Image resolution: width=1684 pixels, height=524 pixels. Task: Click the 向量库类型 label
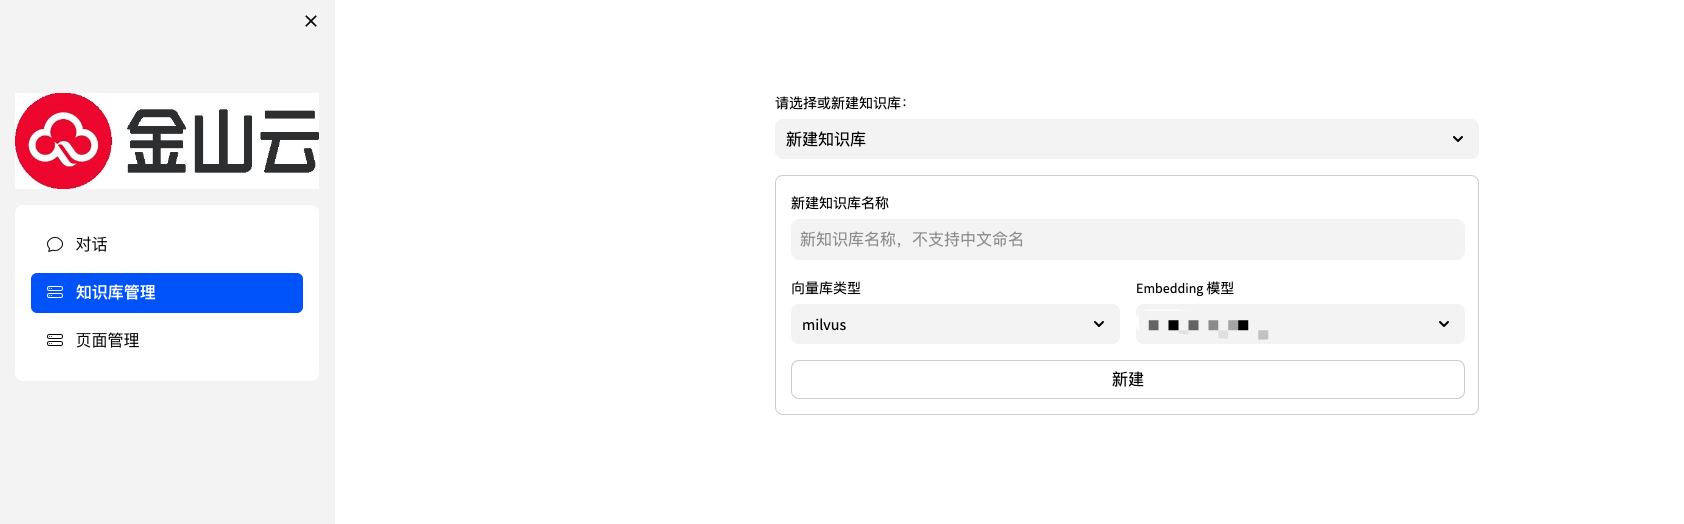pyautogui.click(x=825, y=288)
